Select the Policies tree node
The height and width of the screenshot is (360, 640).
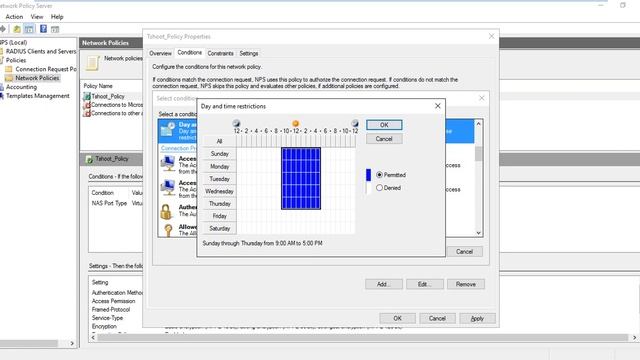point(16,60)
